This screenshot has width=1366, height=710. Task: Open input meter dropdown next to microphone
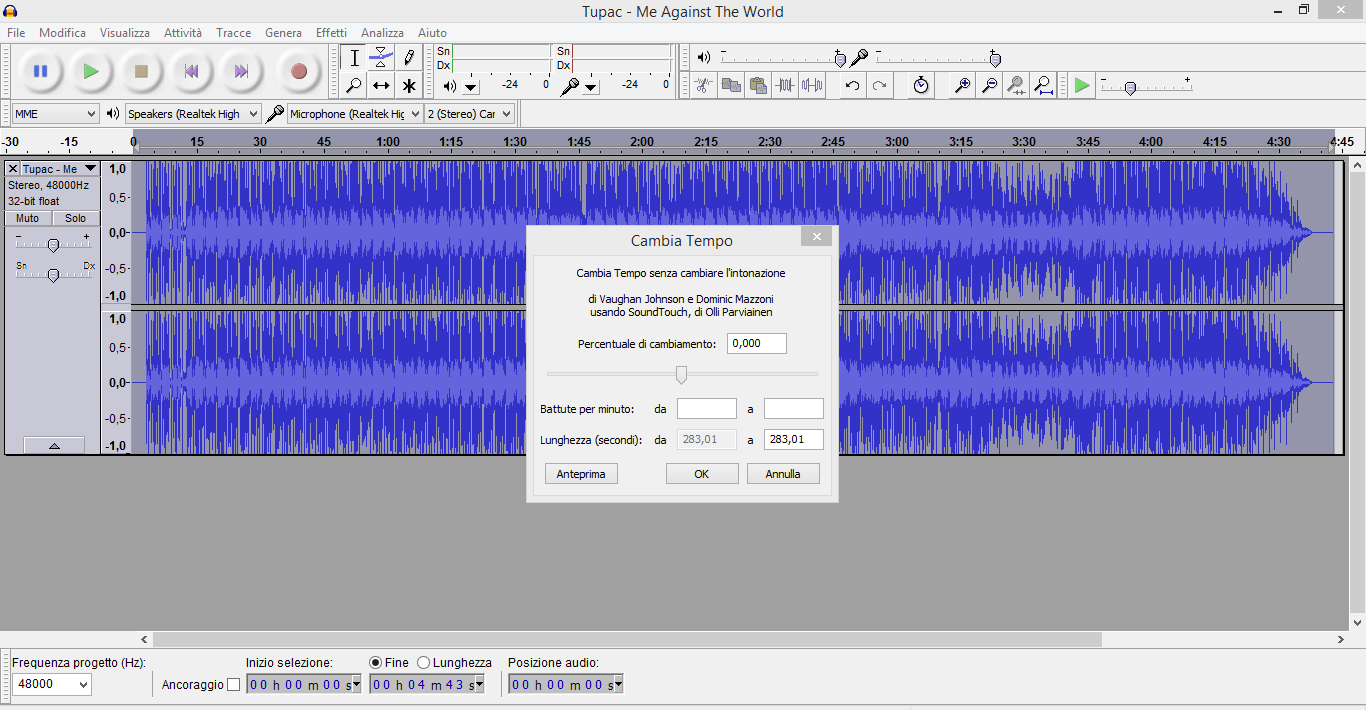pyautogui.click(x=591, y=87)
